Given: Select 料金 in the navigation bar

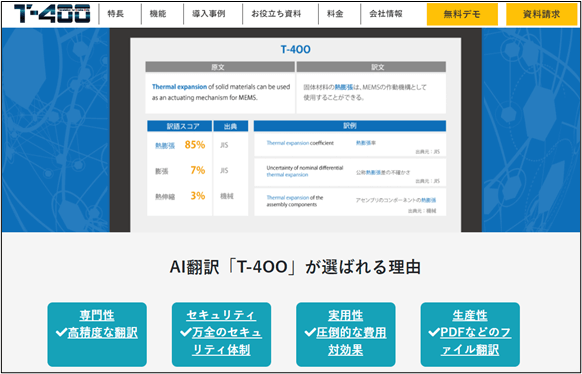Looking at the screenshot, I should pyautogui.click(x=335, y=14).
